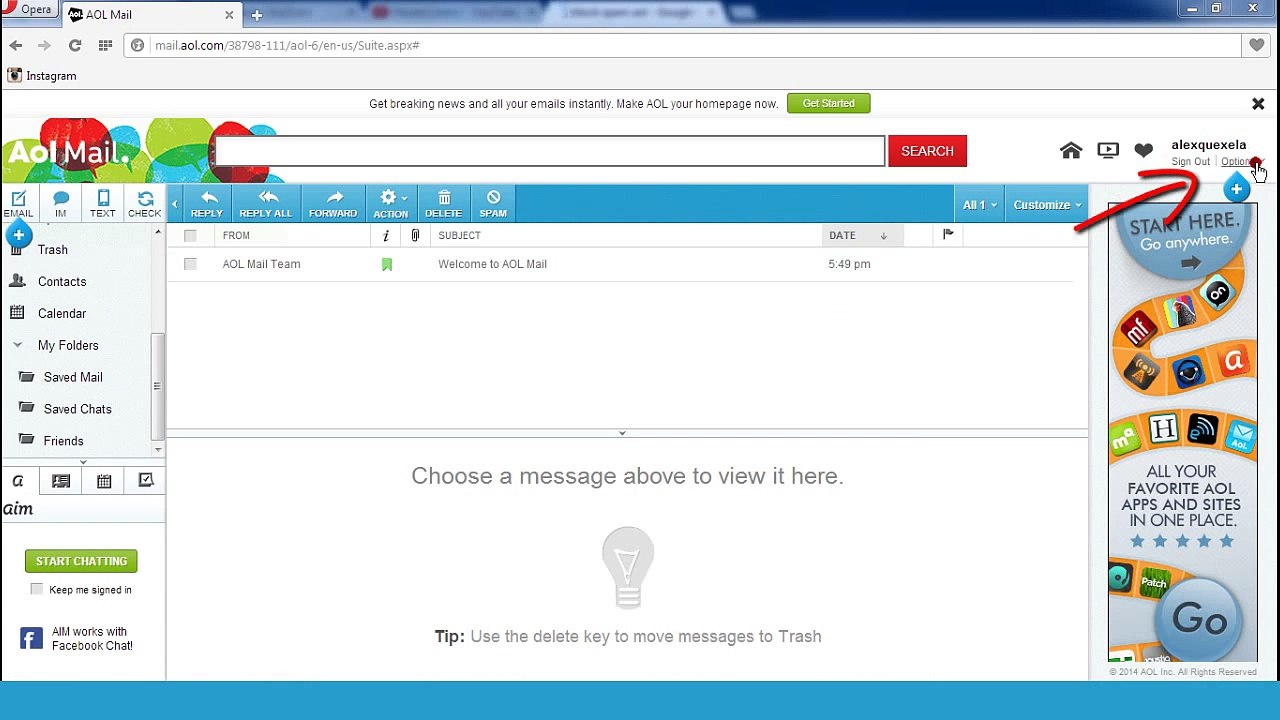Go back using the browser back arrow

tap(16, 45)
